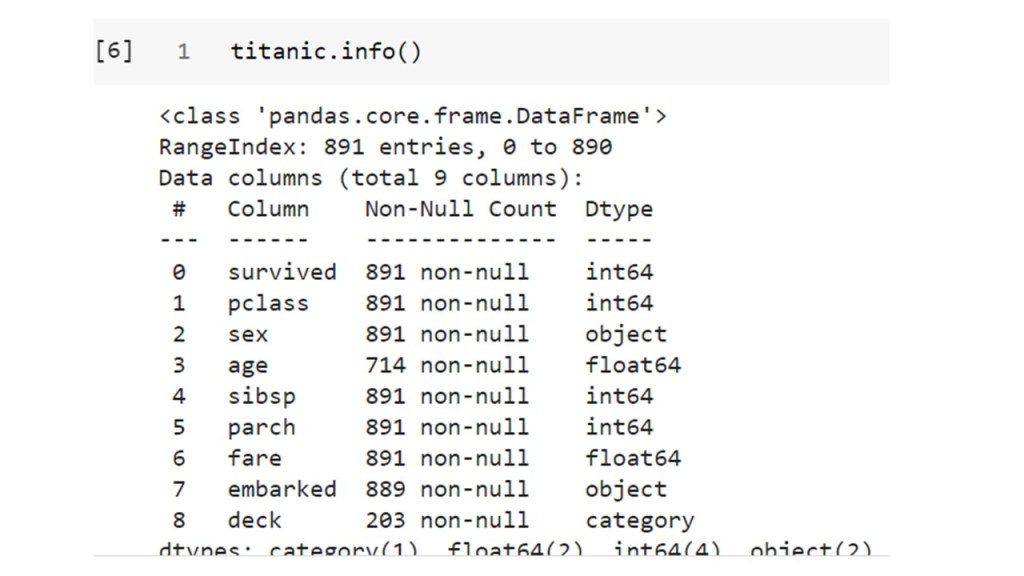Image resolution: width=1024 pixels, height=576 pixels.
Task: Click the '714 non-null' count for age
Action: [x=446, y=365]
